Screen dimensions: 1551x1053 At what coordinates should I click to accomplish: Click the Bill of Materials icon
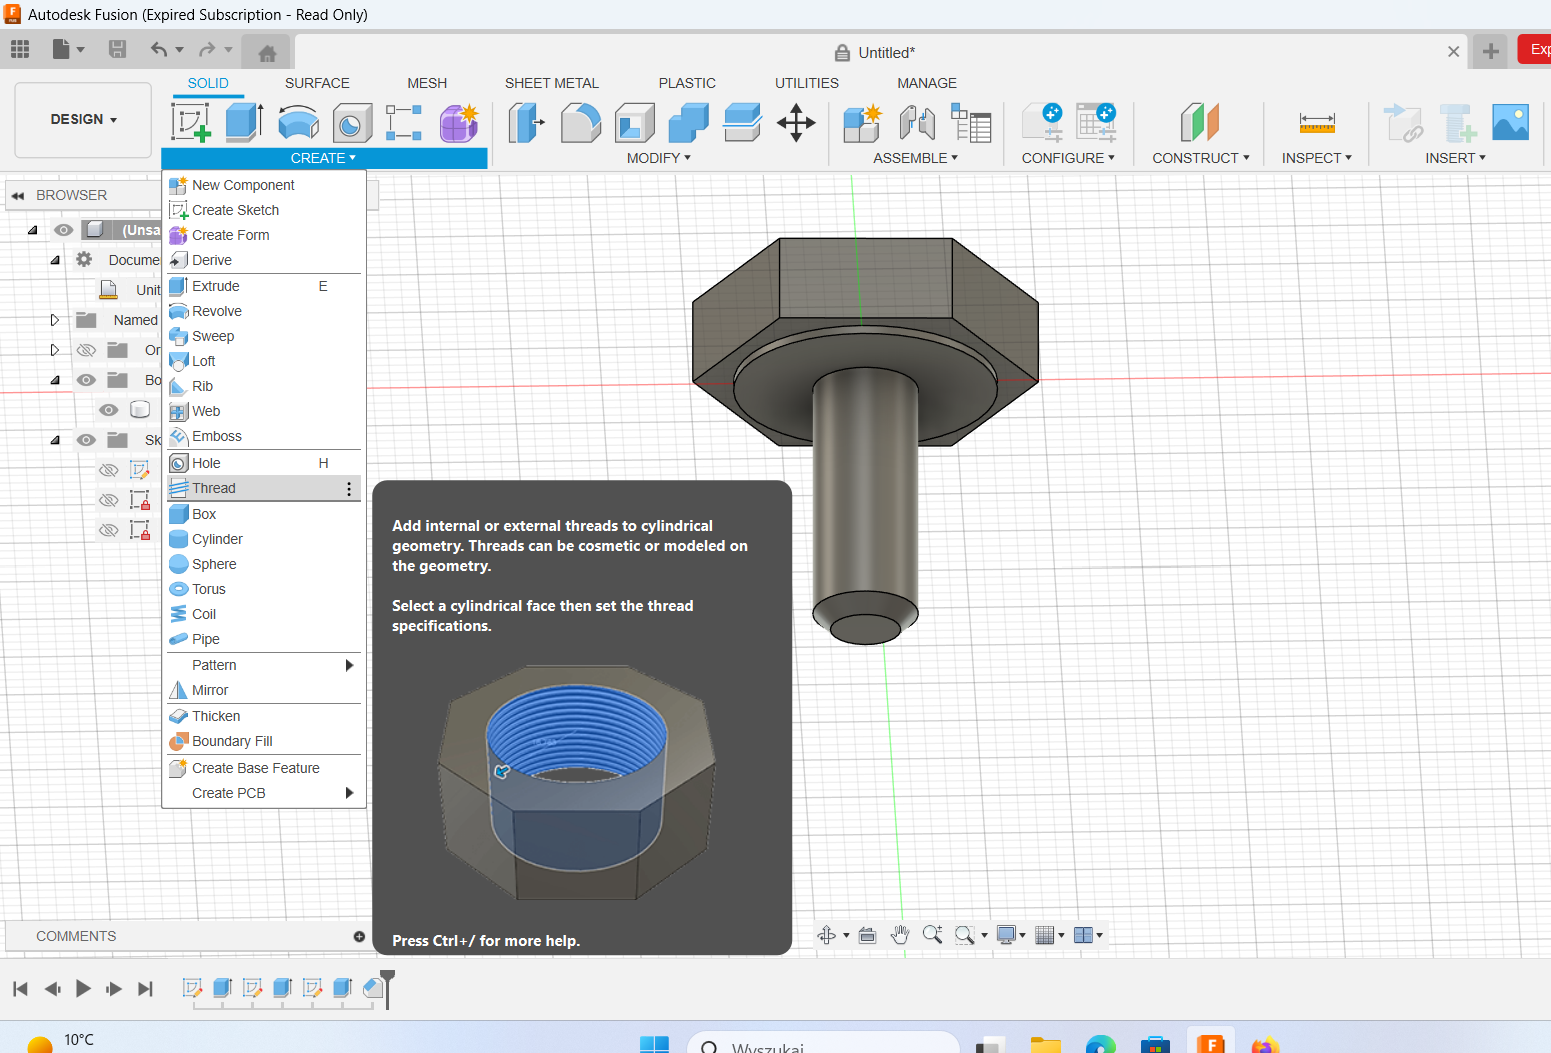click(971, 123)
